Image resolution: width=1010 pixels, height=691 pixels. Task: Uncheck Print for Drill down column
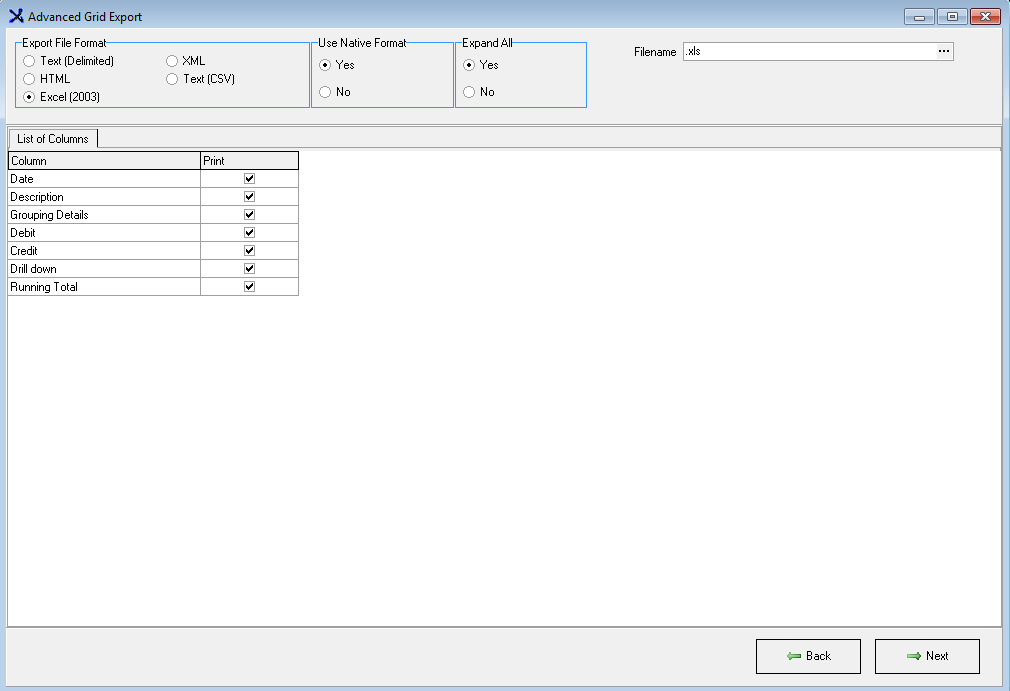(250, 269)
